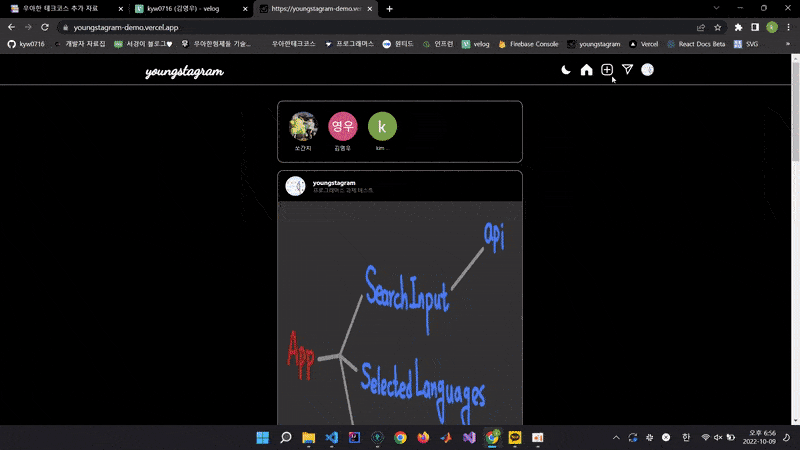Screen dimensions: 800x450
Task: Open Visual Studio from taskbar
Action: pyautogui.click(x=469, y=438)
